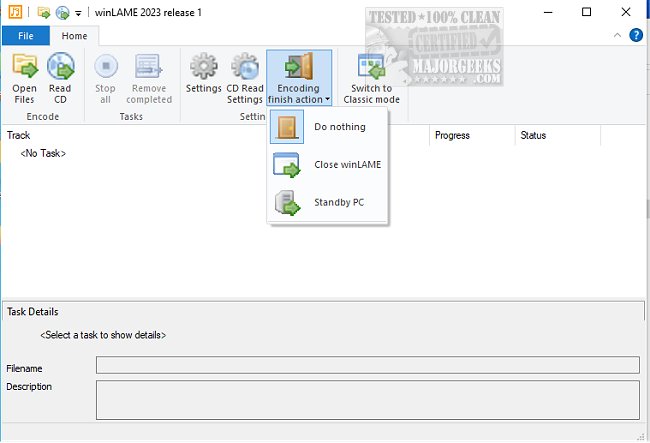
Task: Click the winLAME app icon in title bar
Action: coord(15,12)
